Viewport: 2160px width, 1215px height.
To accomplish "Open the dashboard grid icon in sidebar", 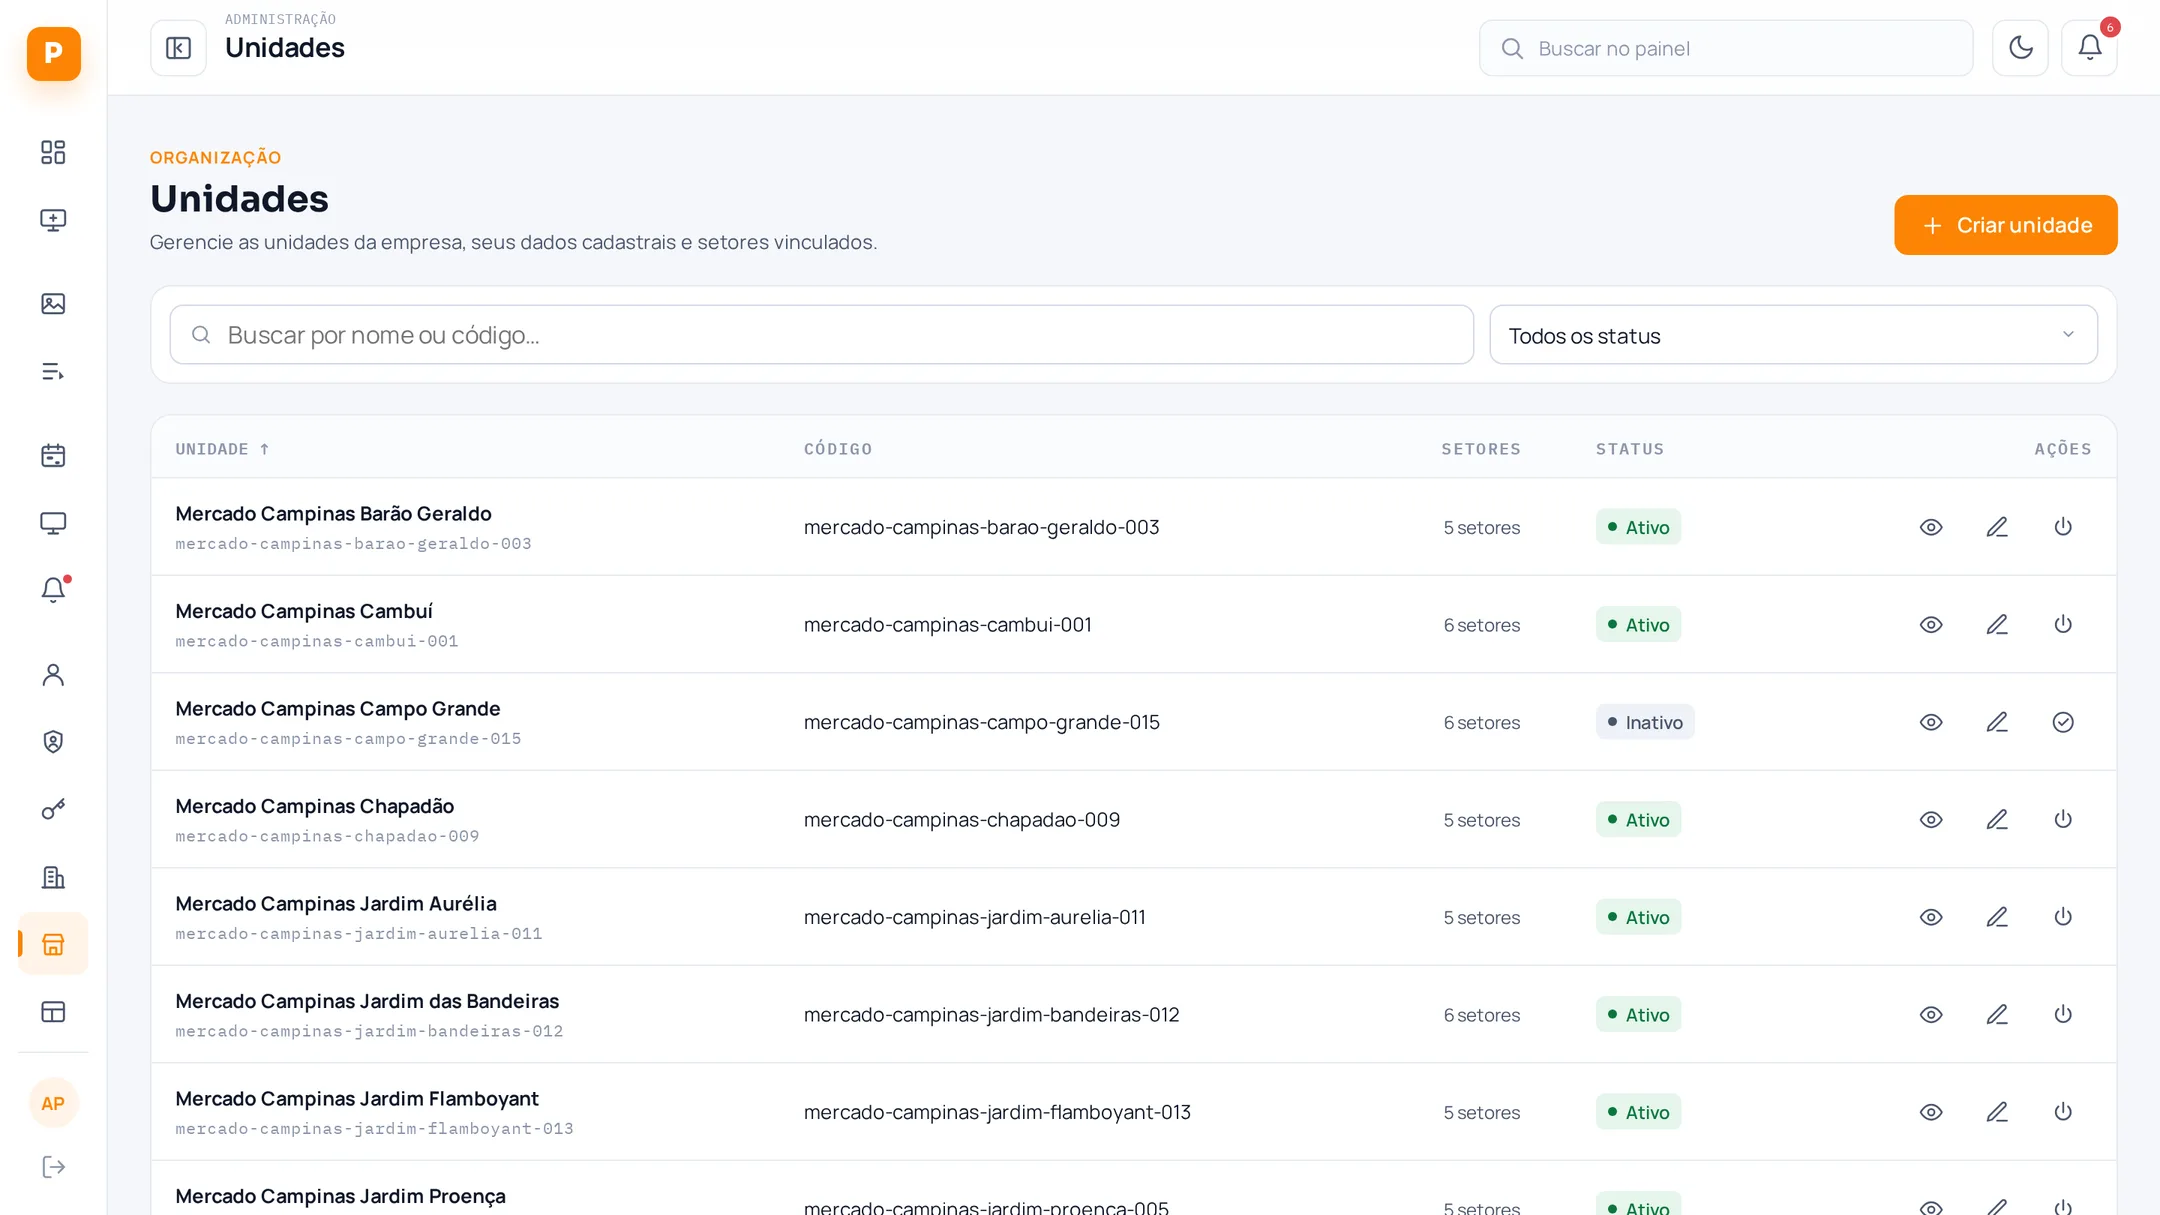I will (53, 152).
